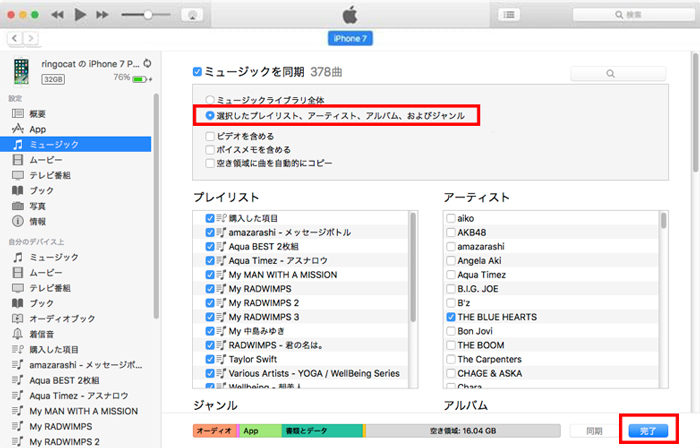Click main pane vertical scrollbar
Viewport: 700px width, 448px height.
pyautogui.click(x=696, y=112)
